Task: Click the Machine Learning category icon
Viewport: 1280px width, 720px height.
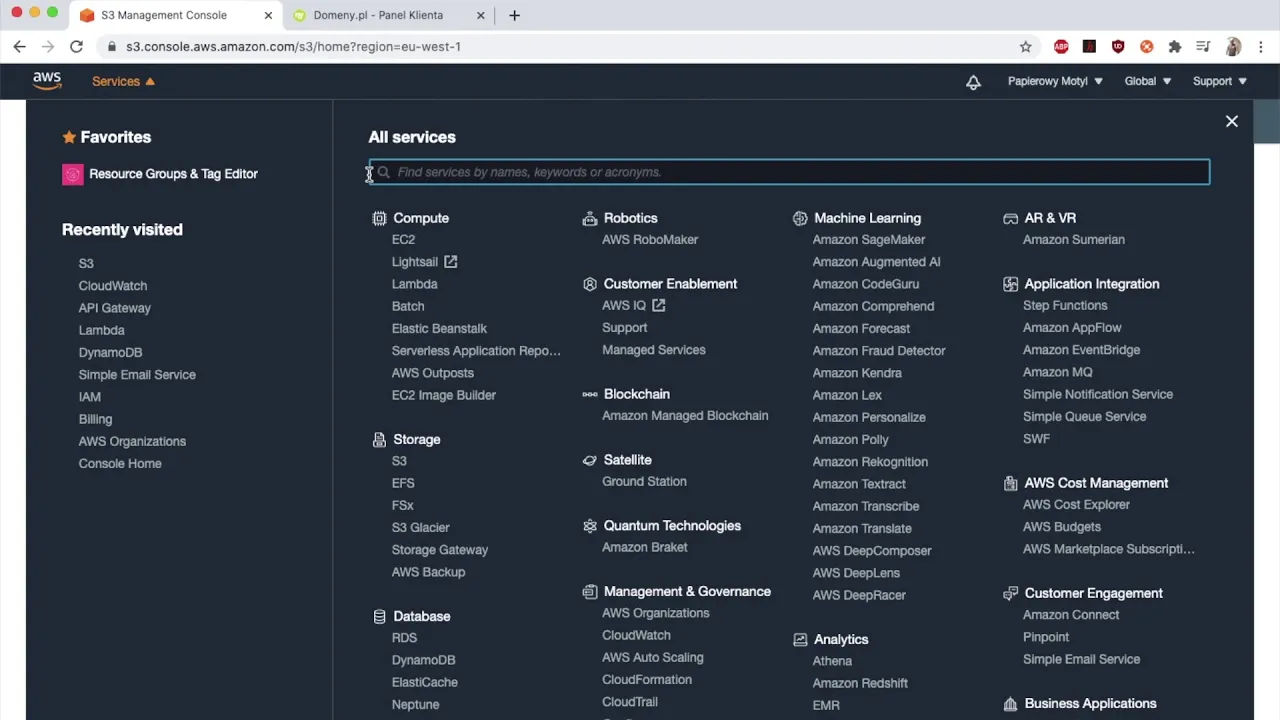Action: (x=800, y=218)
